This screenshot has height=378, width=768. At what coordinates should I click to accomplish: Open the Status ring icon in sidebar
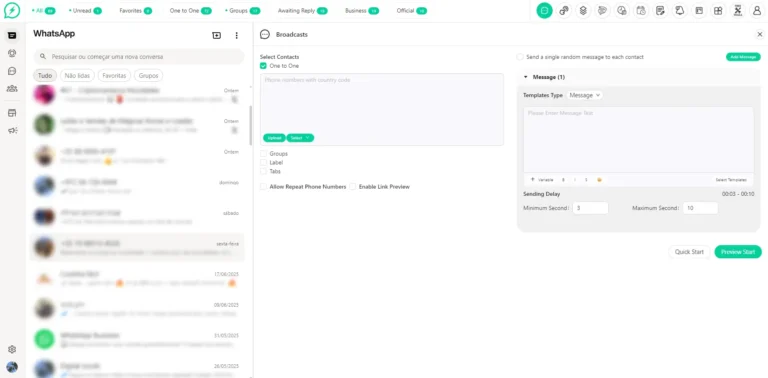12,53
